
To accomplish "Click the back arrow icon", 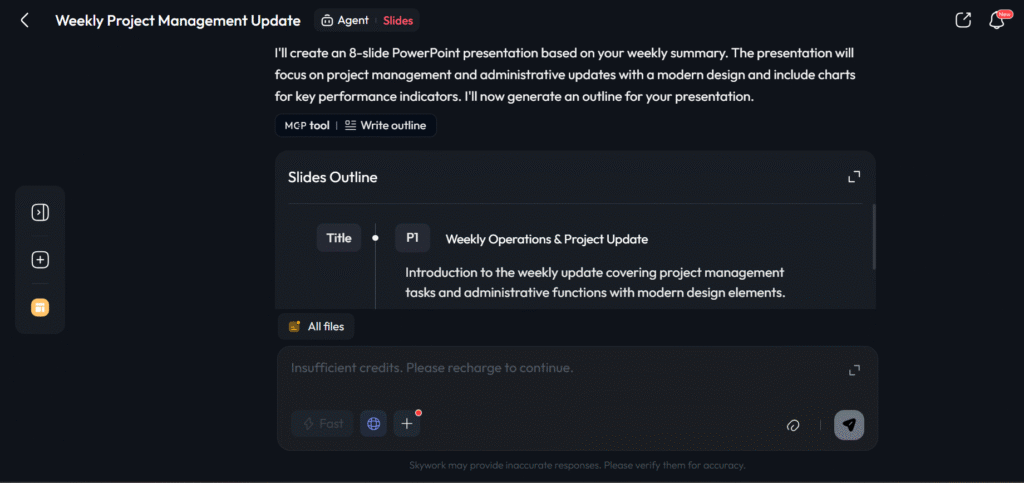I will 25,20.
